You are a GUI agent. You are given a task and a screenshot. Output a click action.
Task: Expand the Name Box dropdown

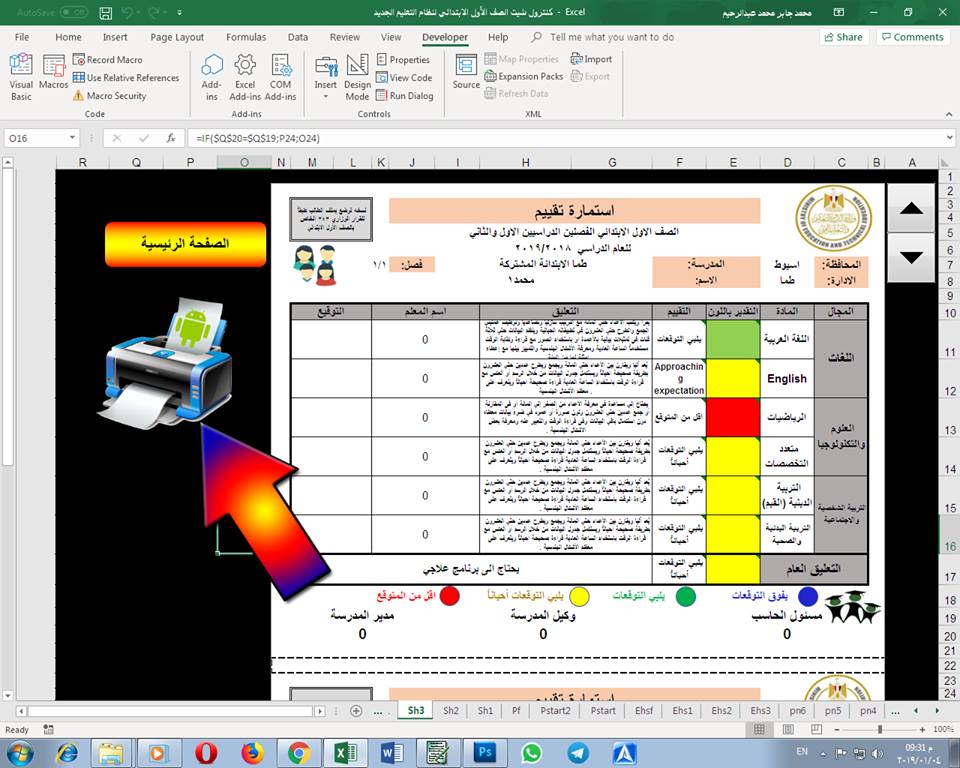(x=73, y=138)
